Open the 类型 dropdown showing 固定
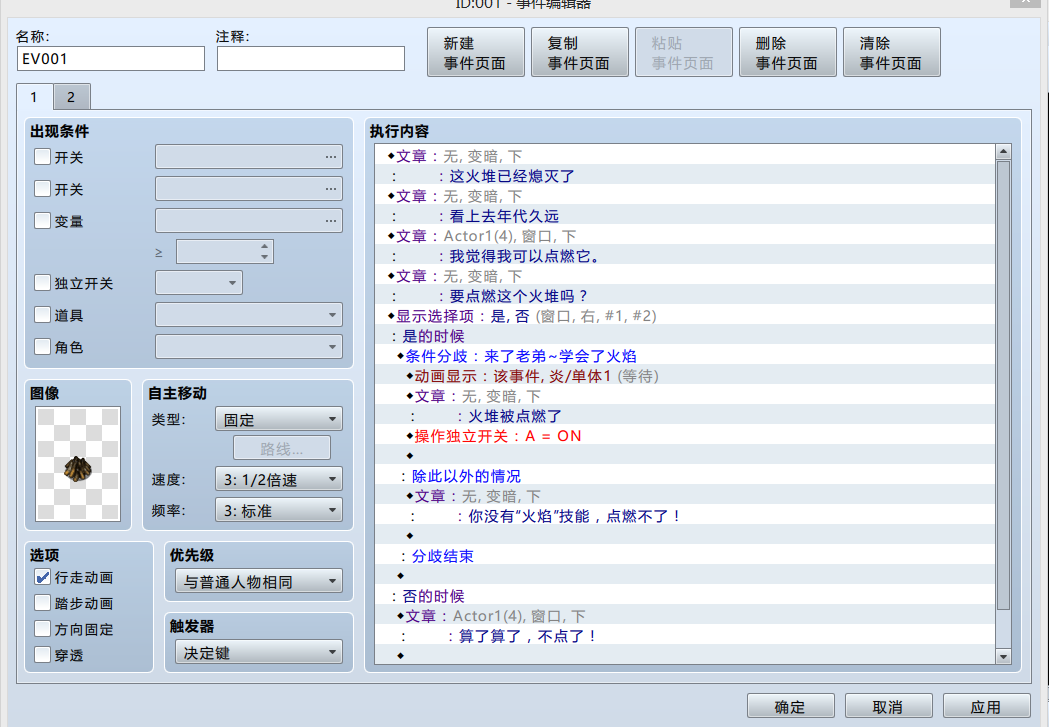1049x727 pixels. [279, 419]
